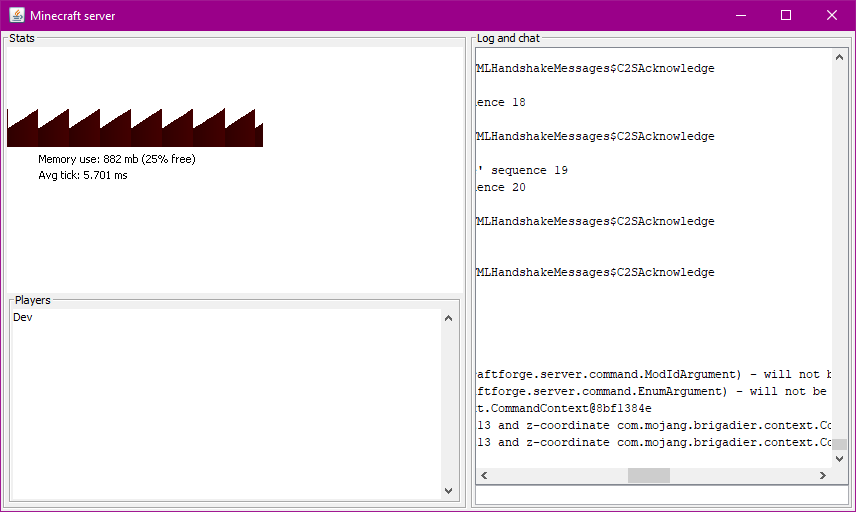This screenshot has height=512, width=856.
Task: Close the Minecraft server window
Action: pyautogui.click(x=832, y=15)
